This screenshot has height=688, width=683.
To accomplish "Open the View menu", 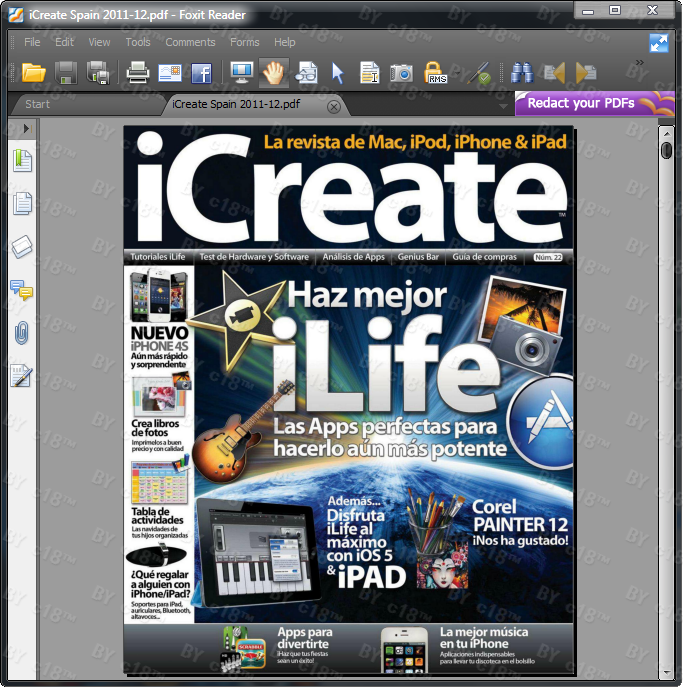I will click(x=99, y=42).
